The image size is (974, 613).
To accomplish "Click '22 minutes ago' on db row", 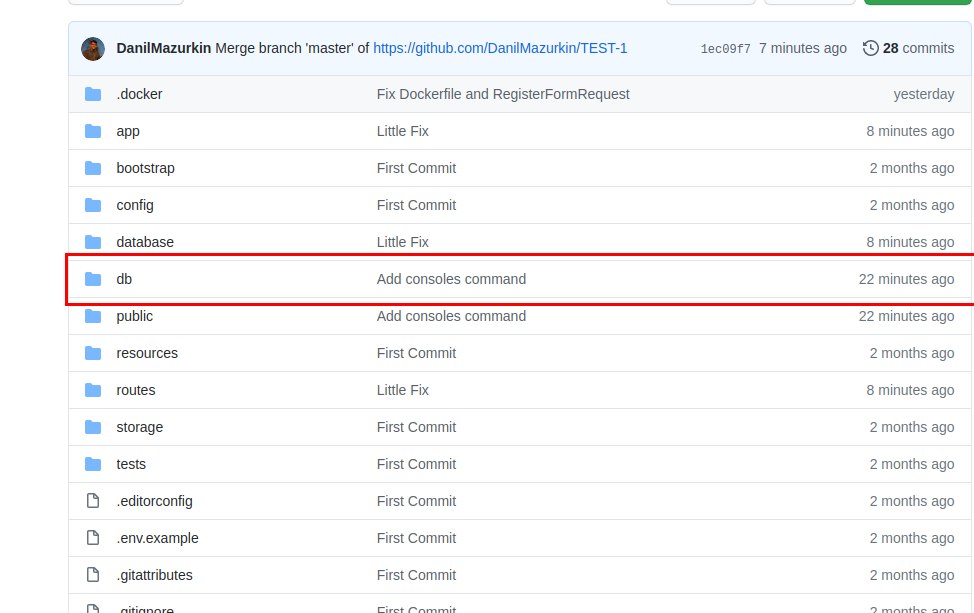I will [x=906, y=279].
